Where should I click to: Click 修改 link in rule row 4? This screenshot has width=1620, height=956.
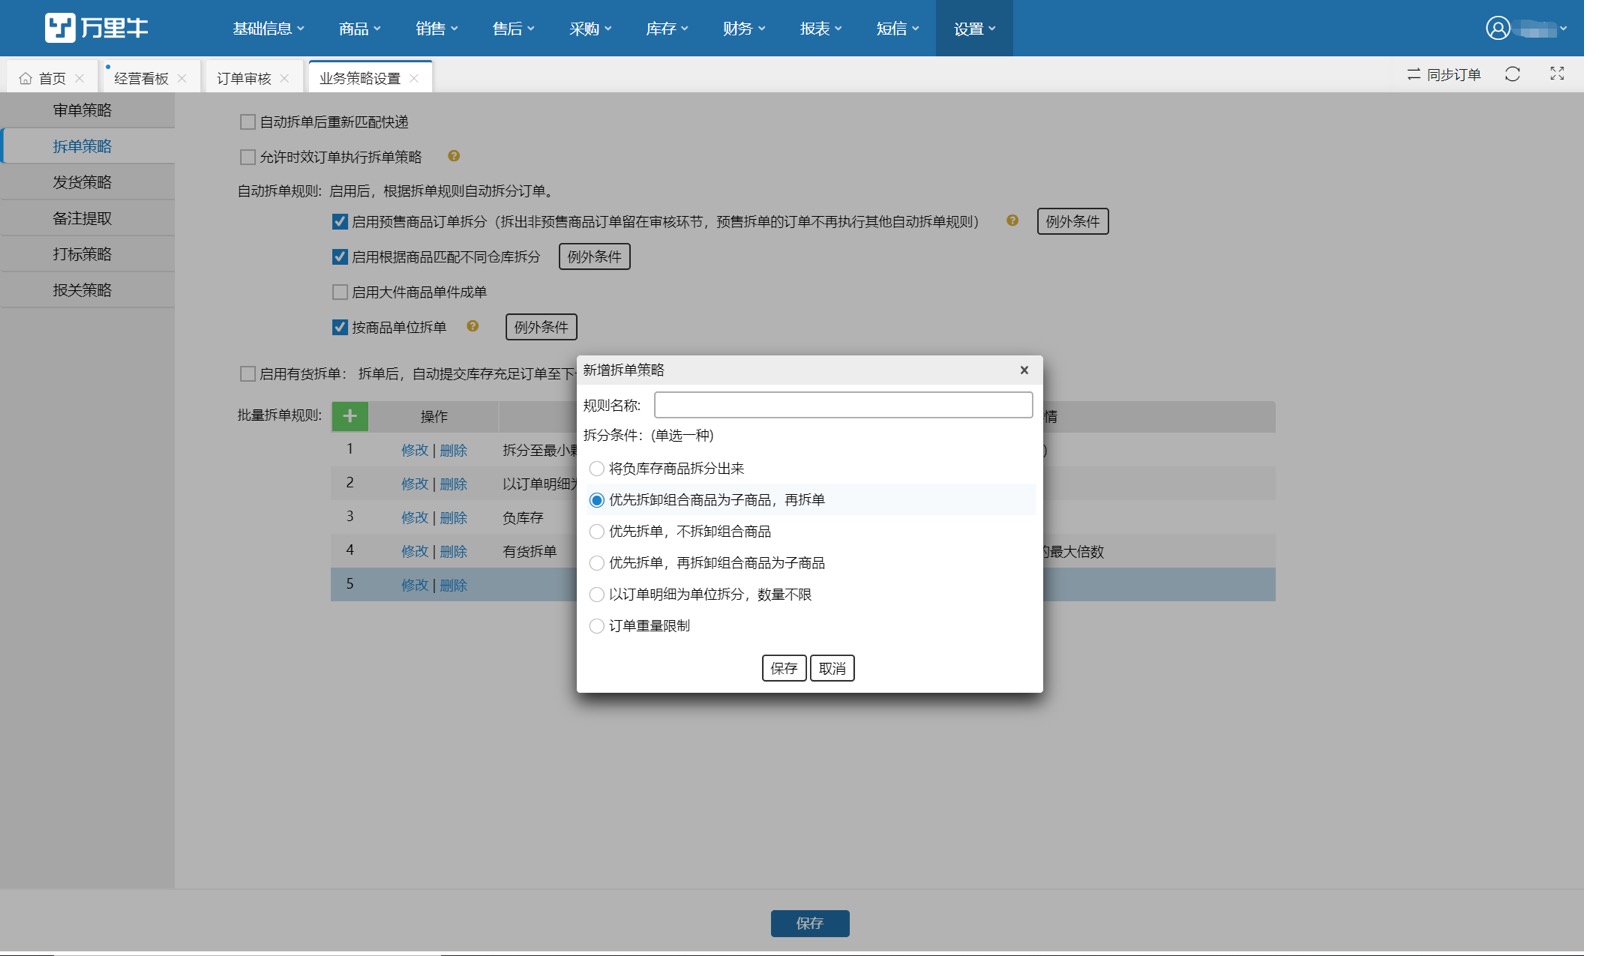415,551
